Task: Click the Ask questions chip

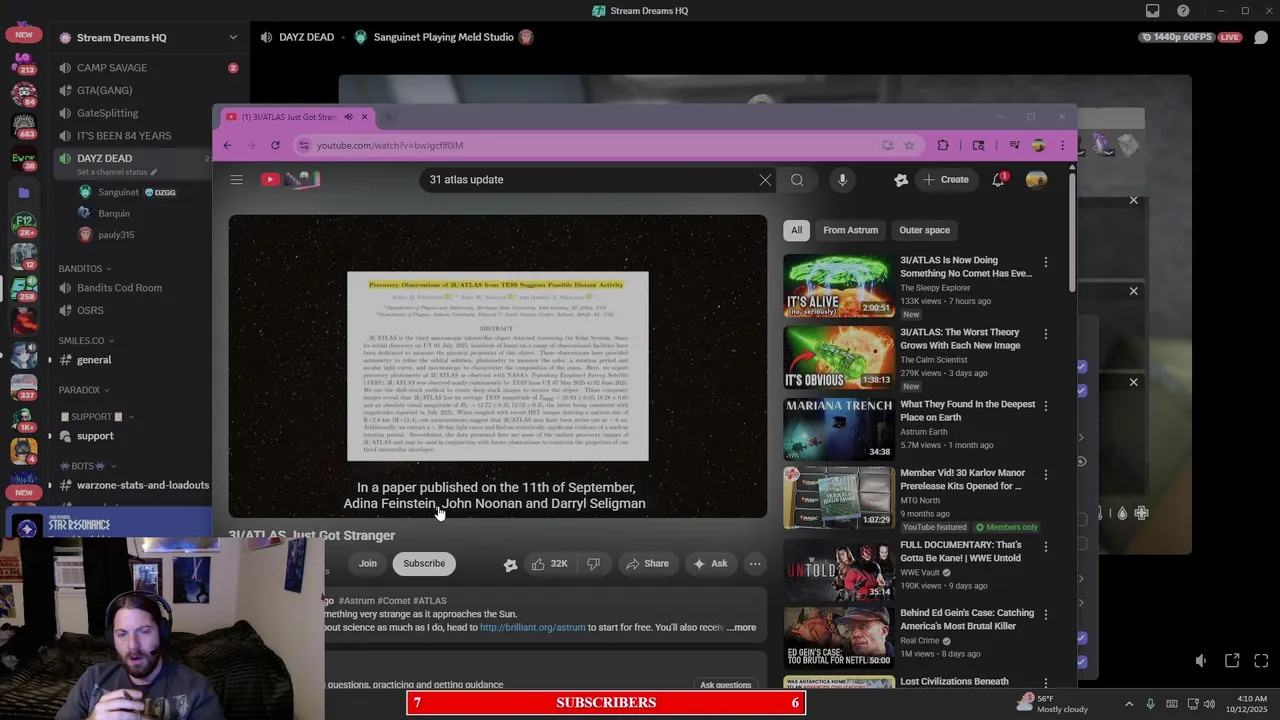Action: [x=725, y=685]
